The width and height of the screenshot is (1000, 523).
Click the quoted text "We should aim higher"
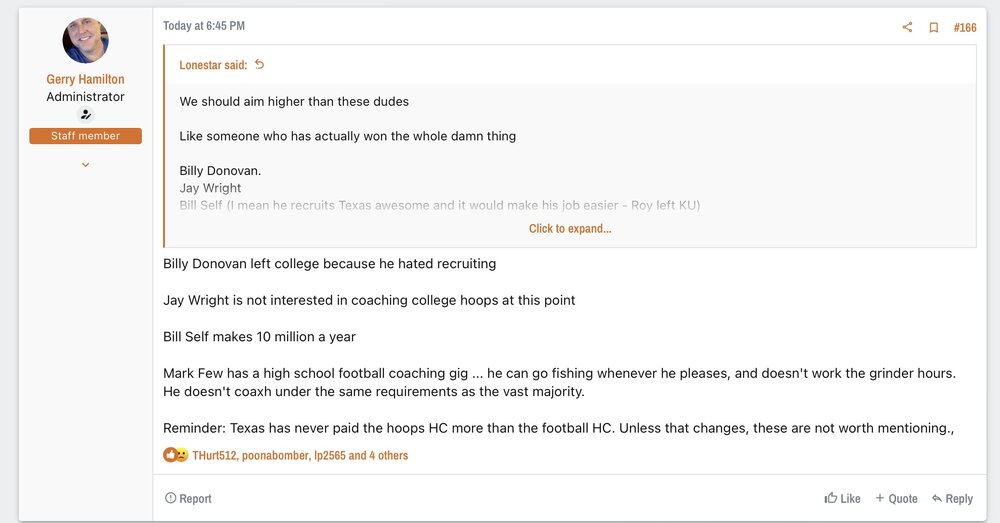[294, 101]
